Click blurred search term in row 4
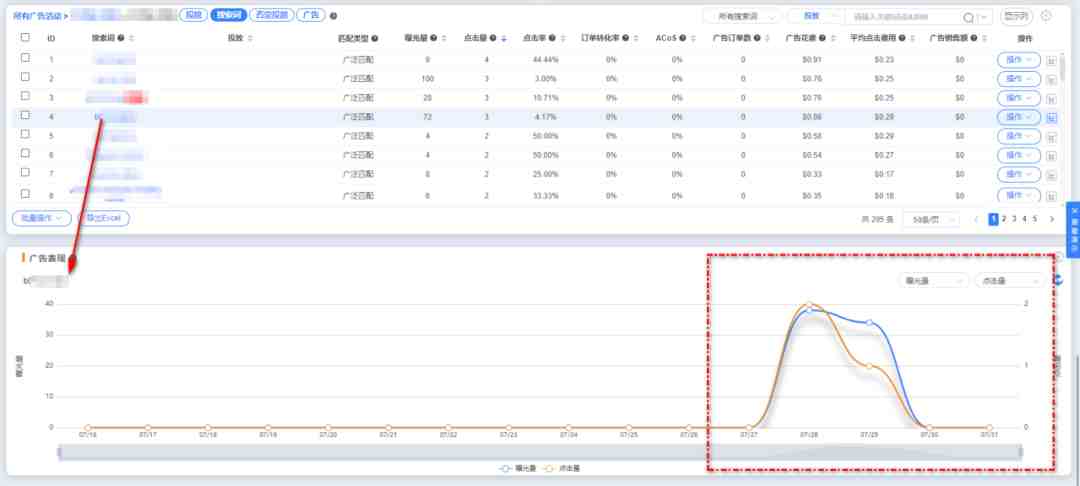 115,118
